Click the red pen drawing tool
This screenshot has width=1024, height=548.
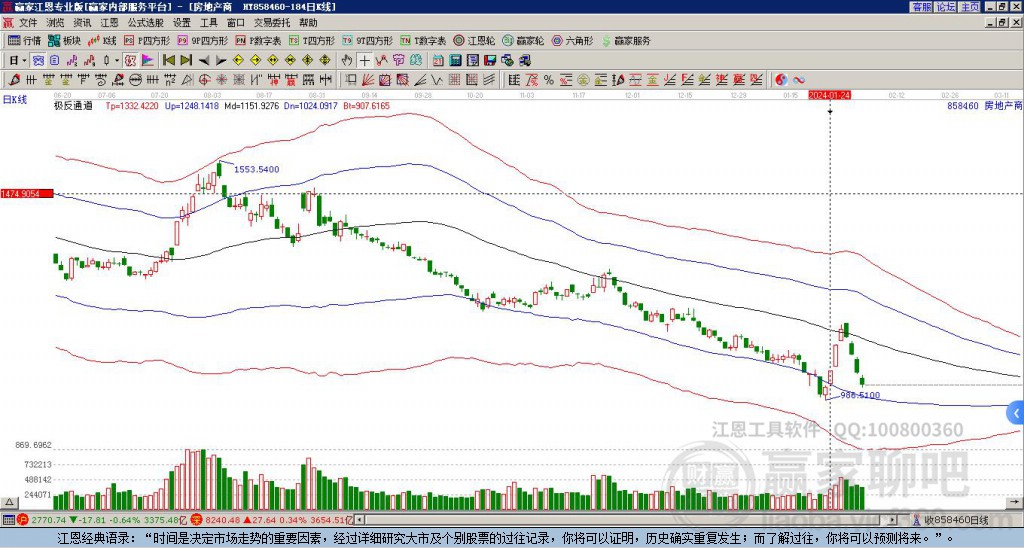tap(13, 80)
